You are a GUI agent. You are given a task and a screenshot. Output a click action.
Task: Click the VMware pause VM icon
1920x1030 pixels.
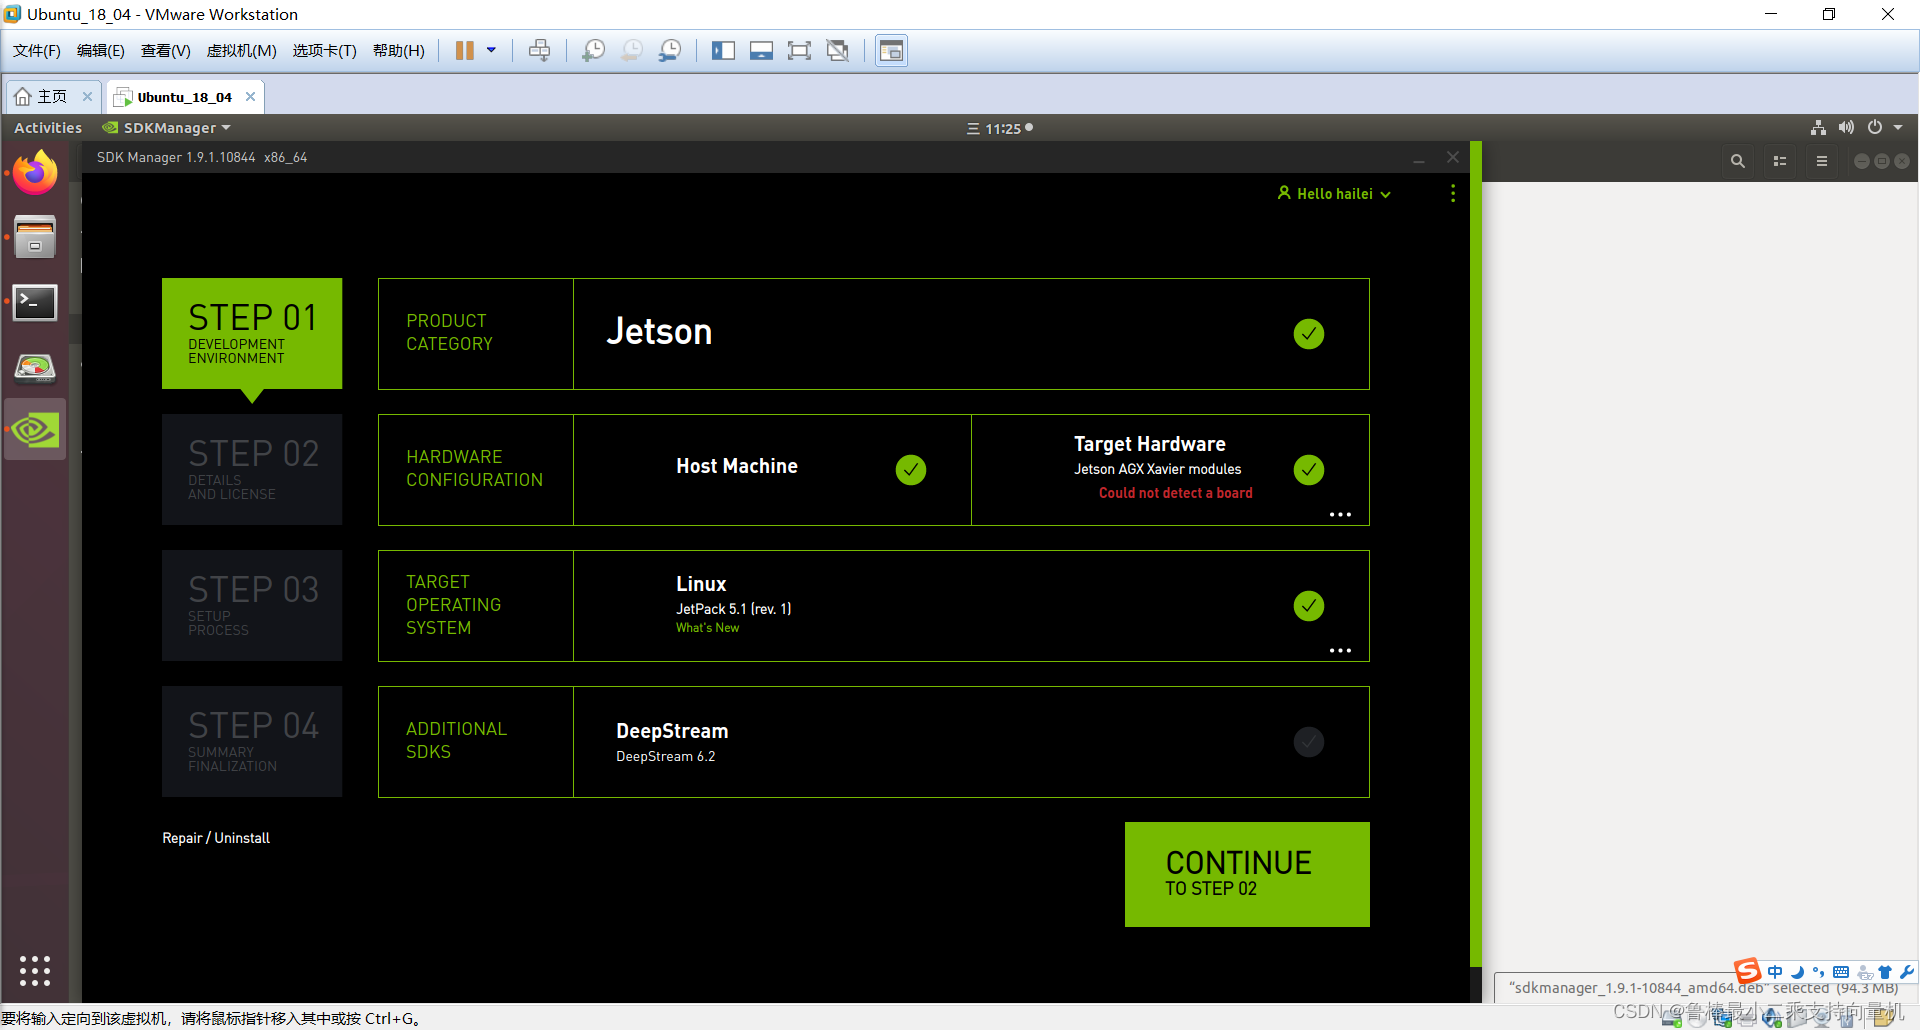464,51
